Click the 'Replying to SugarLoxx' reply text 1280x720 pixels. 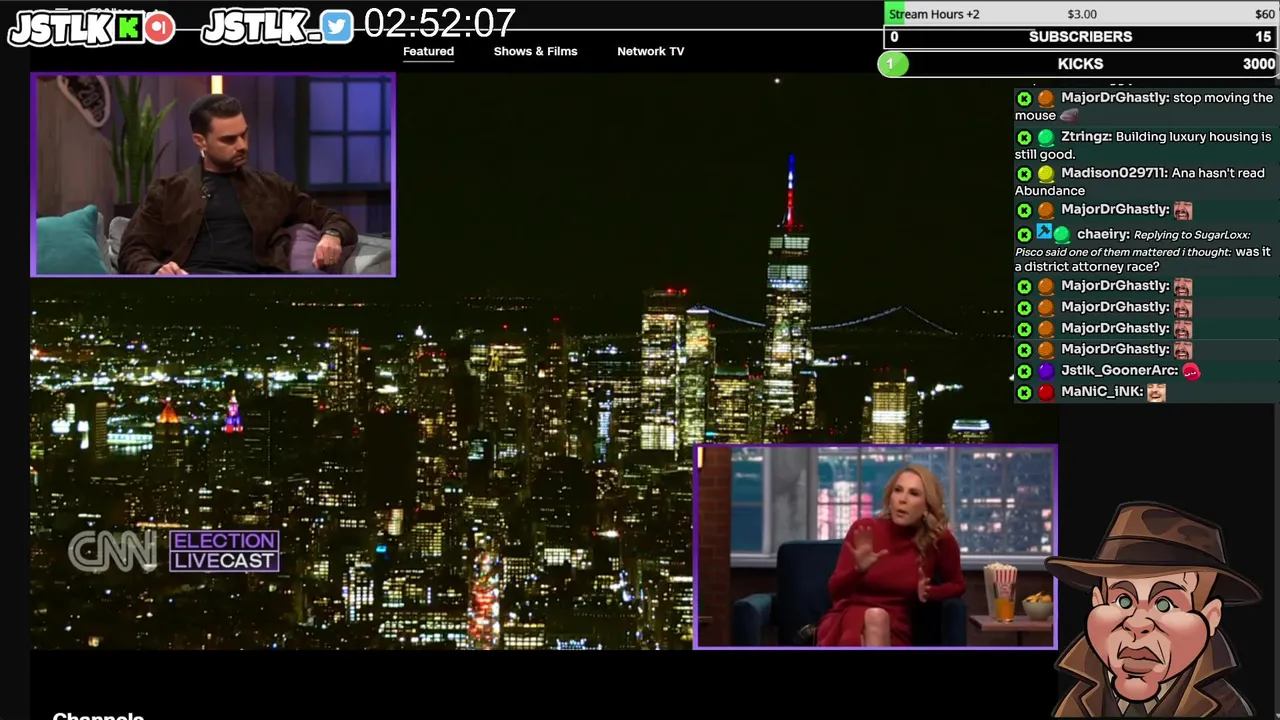(x=1192, y=235)
